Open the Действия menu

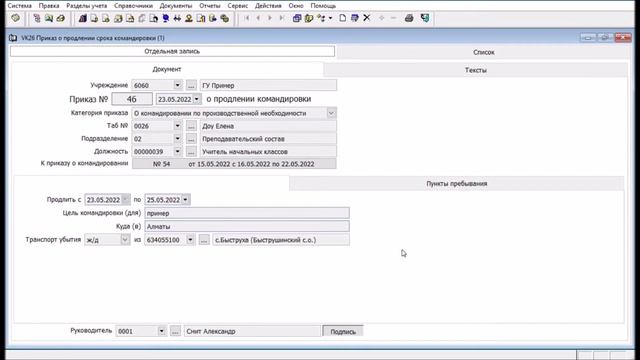click(268, 6)
